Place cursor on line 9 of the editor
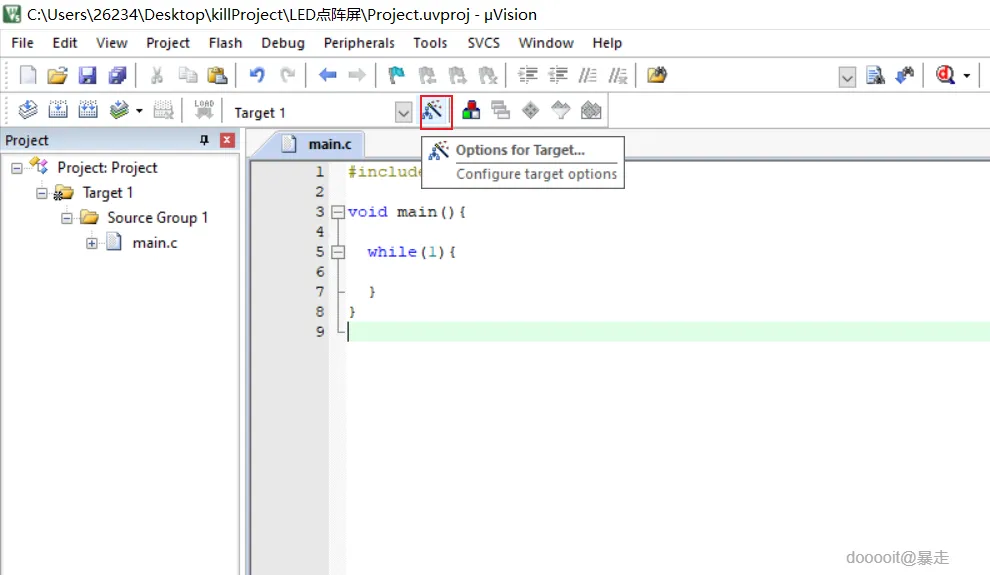 pos(667,332)
